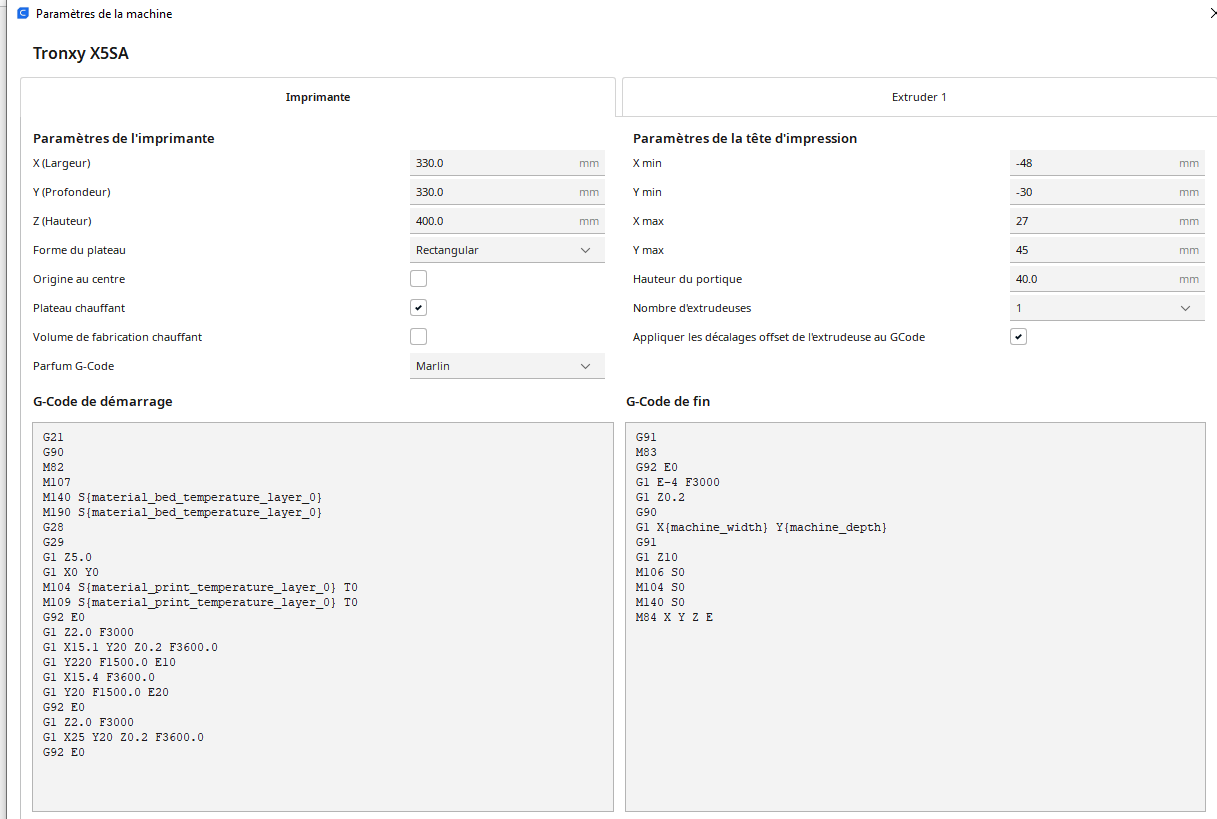Click the Y (Profondeur) input field

(507, 192)
